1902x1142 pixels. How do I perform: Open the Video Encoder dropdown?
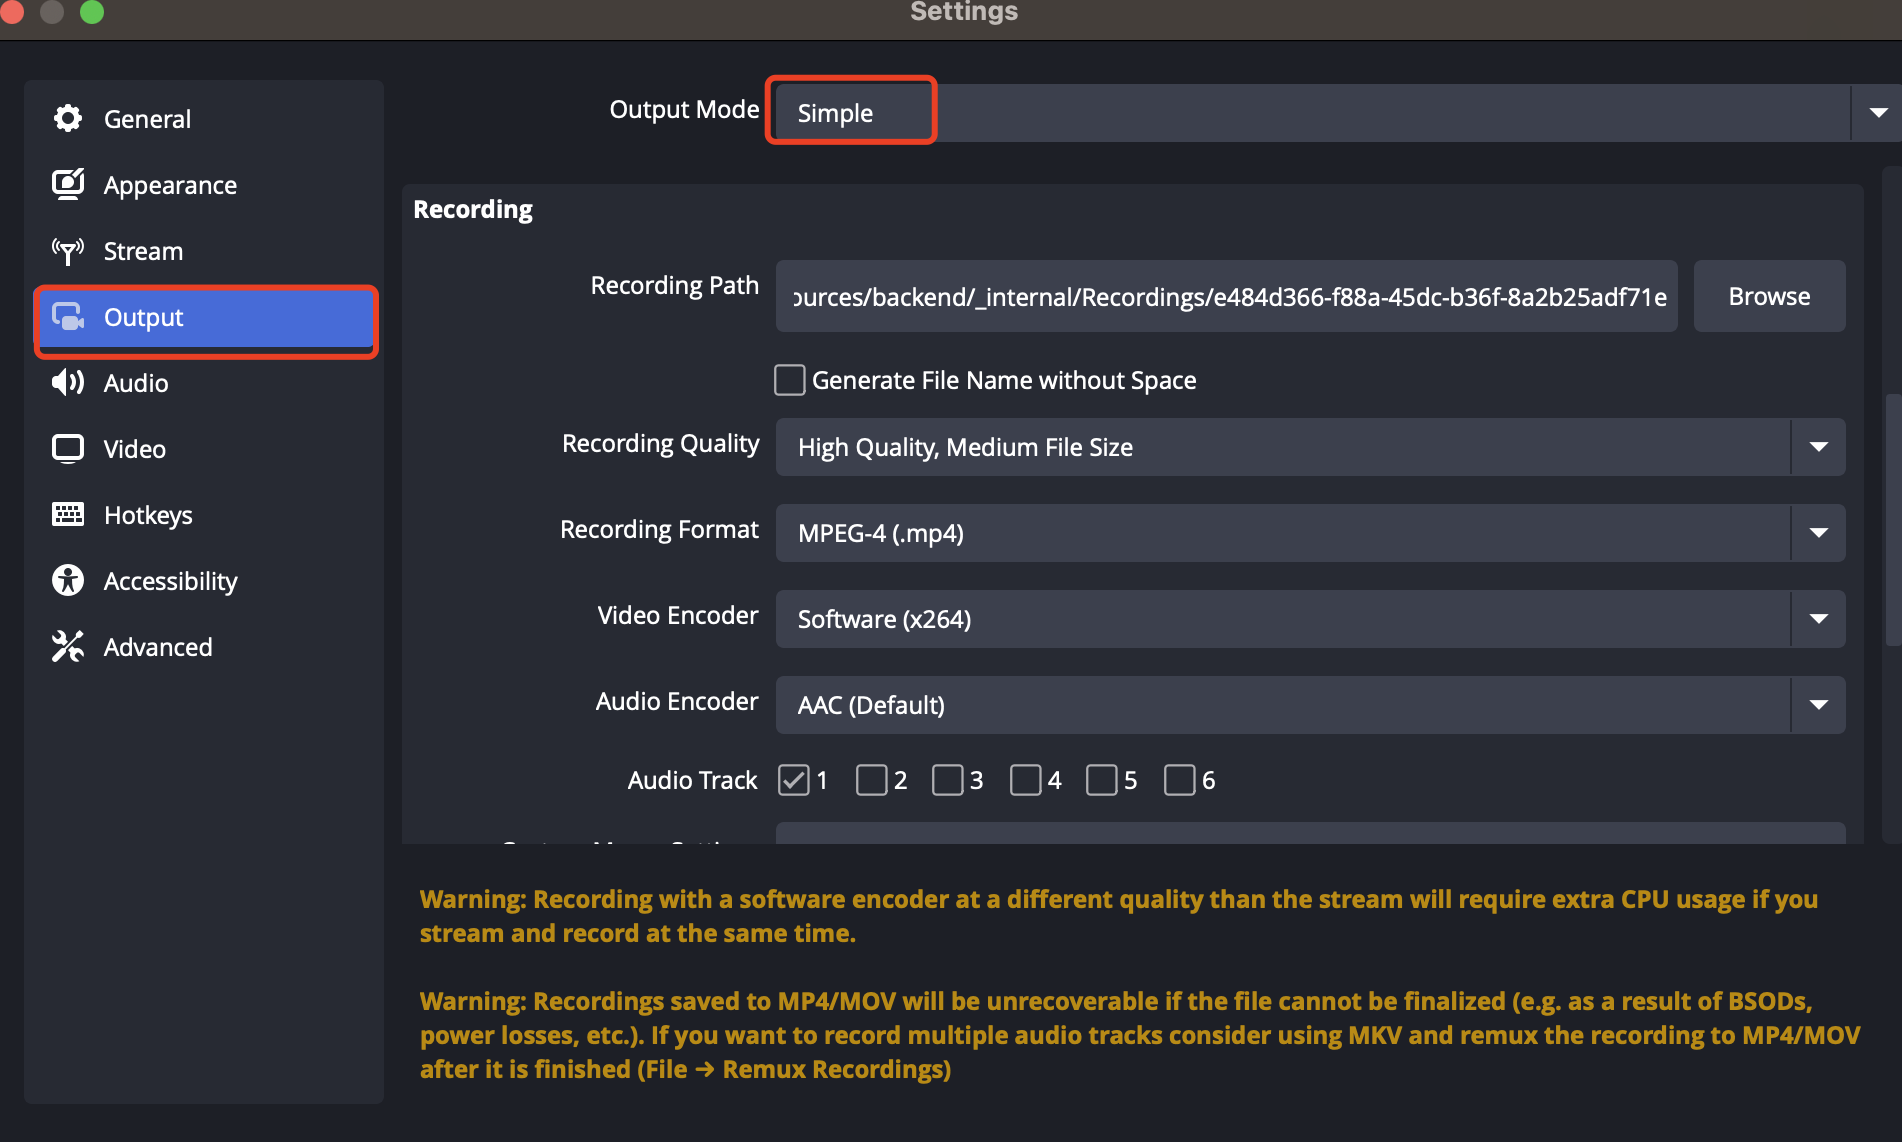click(1817, 619)
